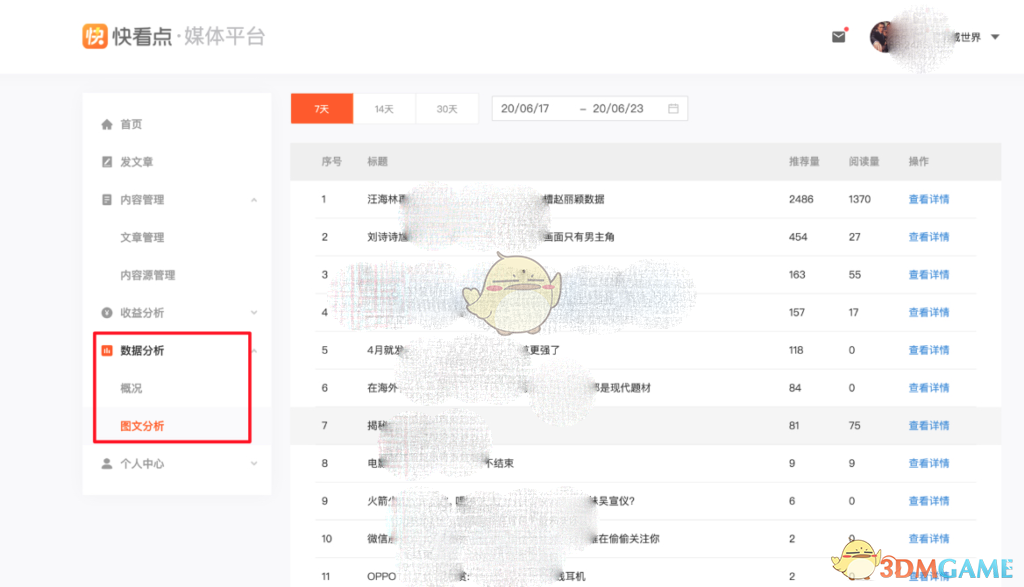This screenshot has width=1024, height=587.
Task: Expand the 个人中心 section chevron
Action: 254,463
